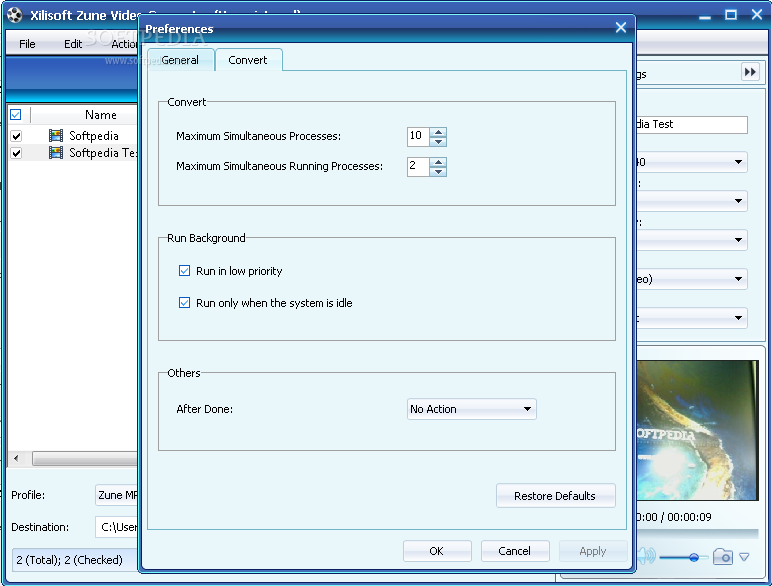Open the second dropdown in the settings panel
Image resolution: width=772 pixels, height=586 pixels.
click(691, 201)
